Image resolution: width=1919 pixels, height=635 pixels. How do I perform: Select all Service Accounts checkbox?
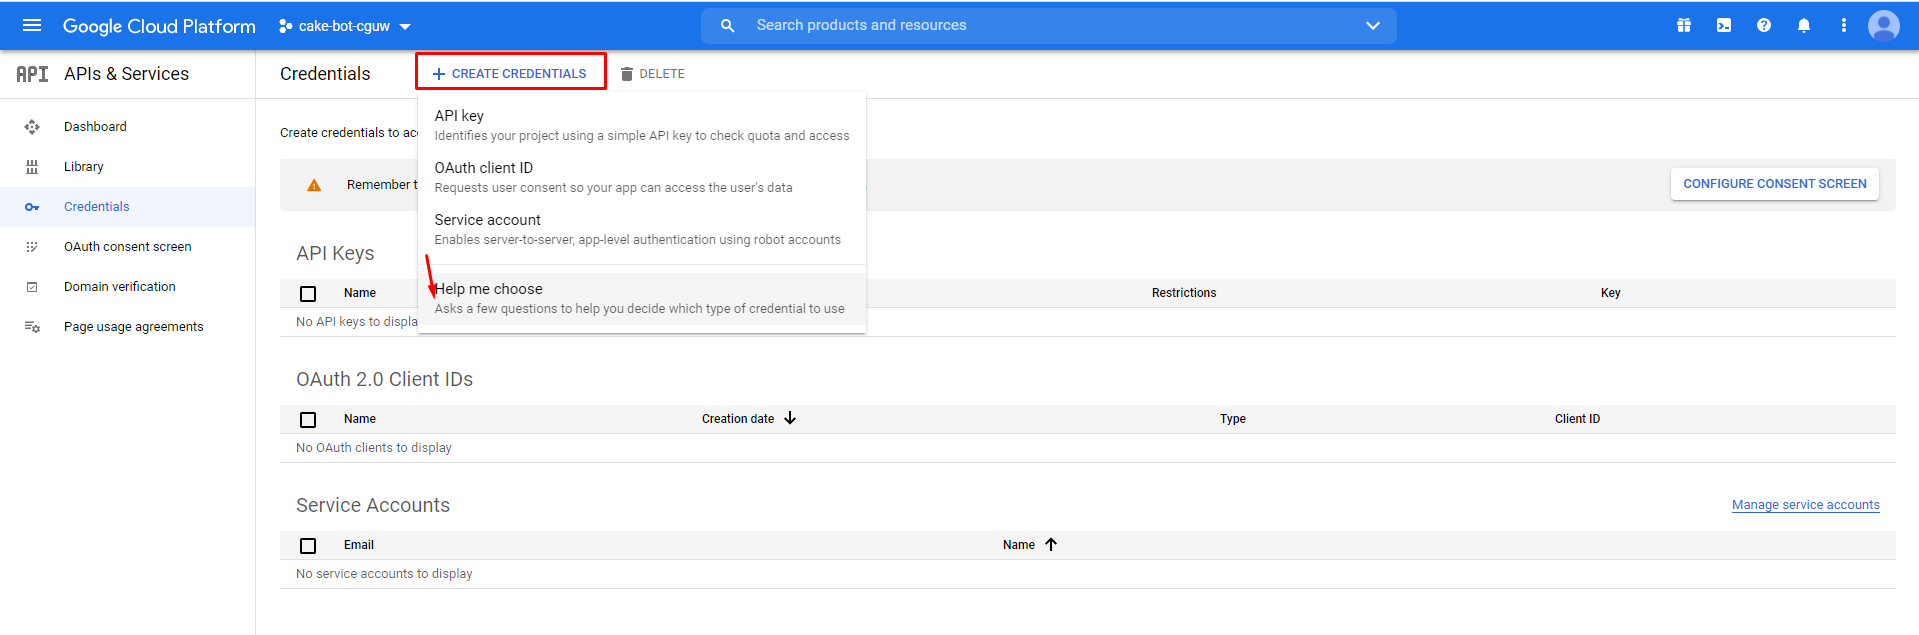308,546
